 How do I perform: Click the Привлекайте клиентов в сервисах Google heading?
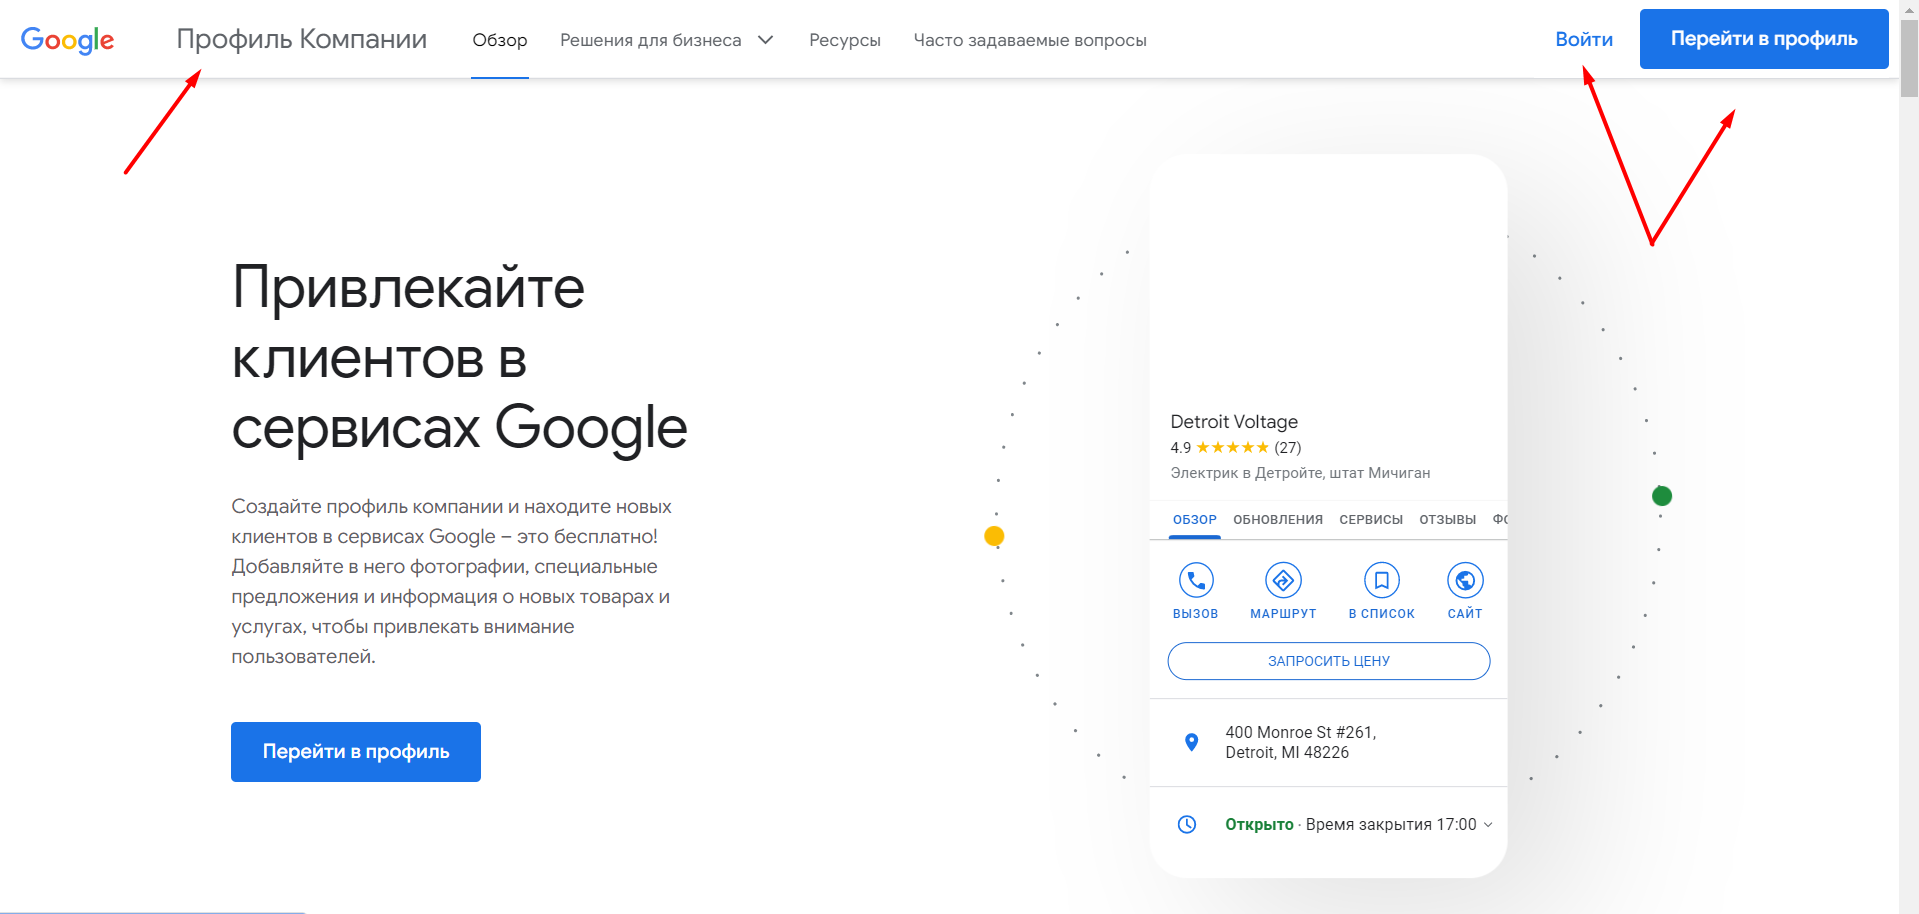pyautogui.click(x=460, y=357)
